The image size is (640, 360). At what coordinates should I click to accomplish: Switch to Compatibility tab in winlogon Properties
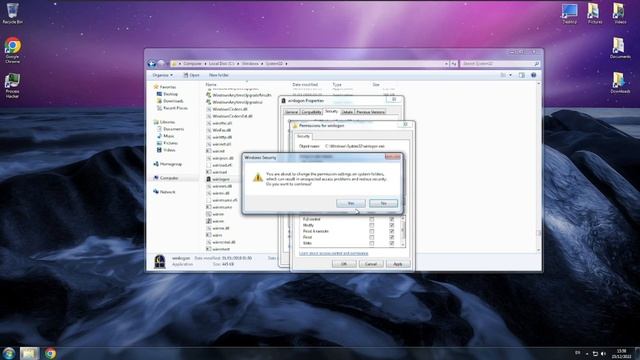click(x=311, y=112)
